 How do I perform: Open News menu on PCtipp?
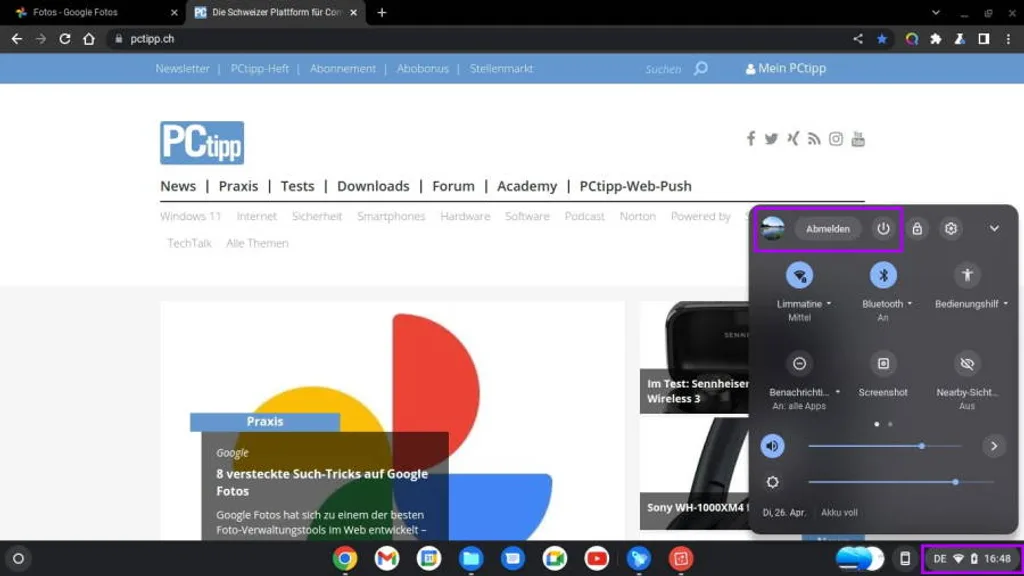click(x=178, y=186)
